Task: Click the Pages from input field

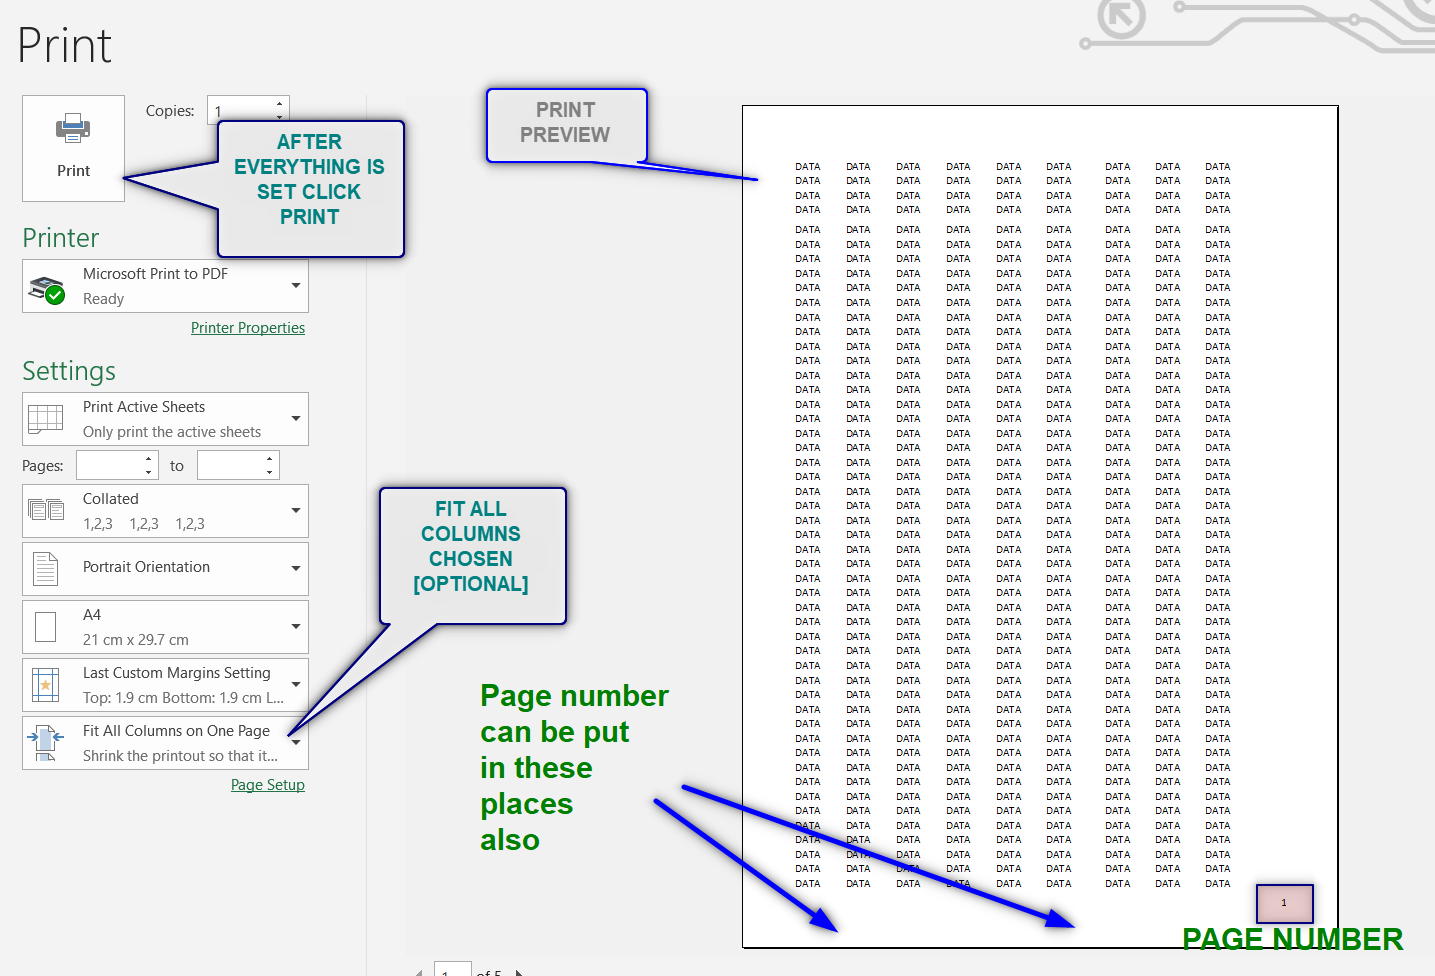Action: coord(110,465)
